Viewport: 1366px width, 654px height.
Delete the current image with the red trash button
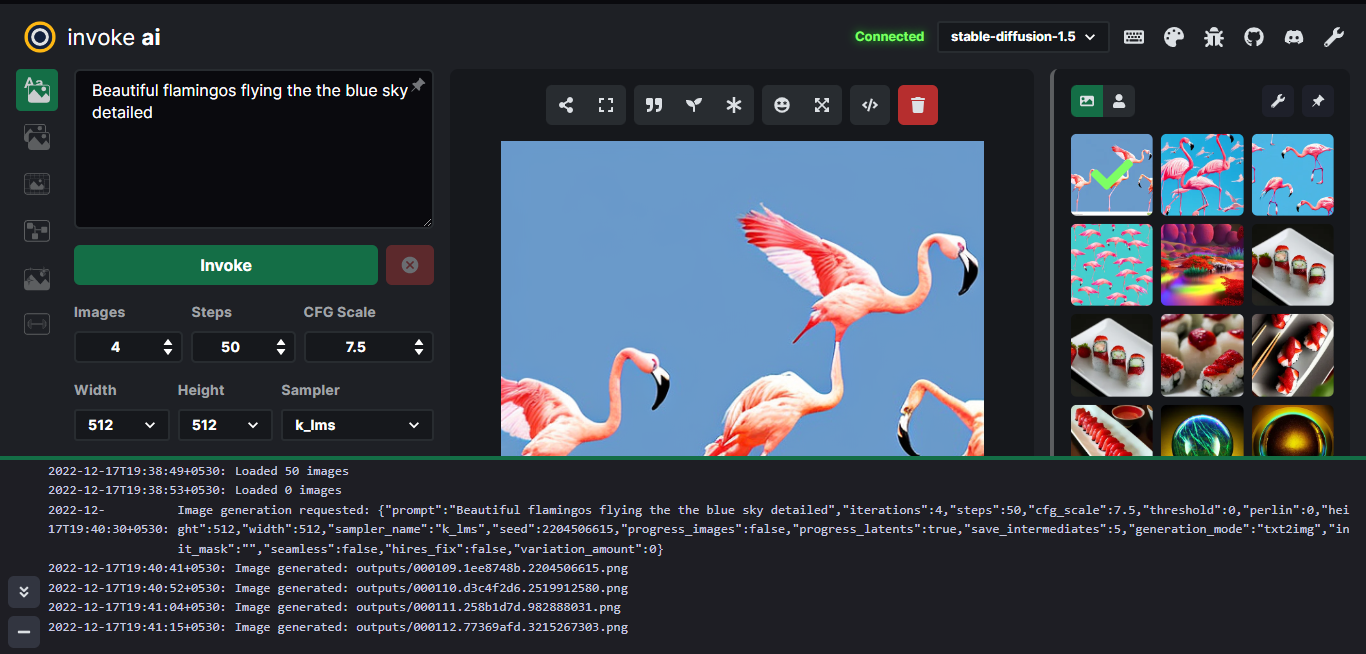[918, 105]
